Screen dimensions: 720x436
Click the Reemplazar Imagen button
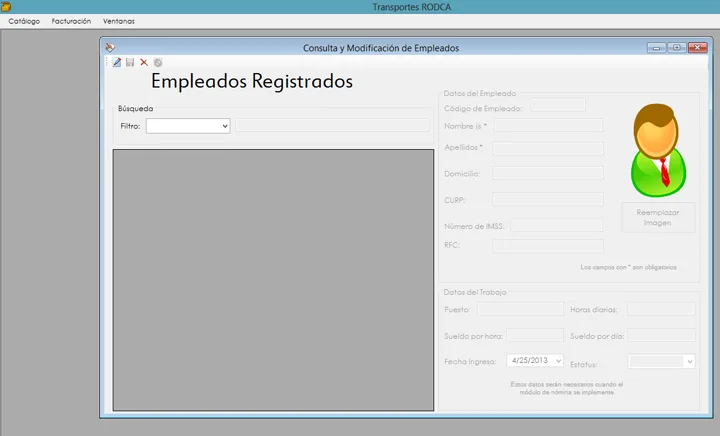click(658, 218)
